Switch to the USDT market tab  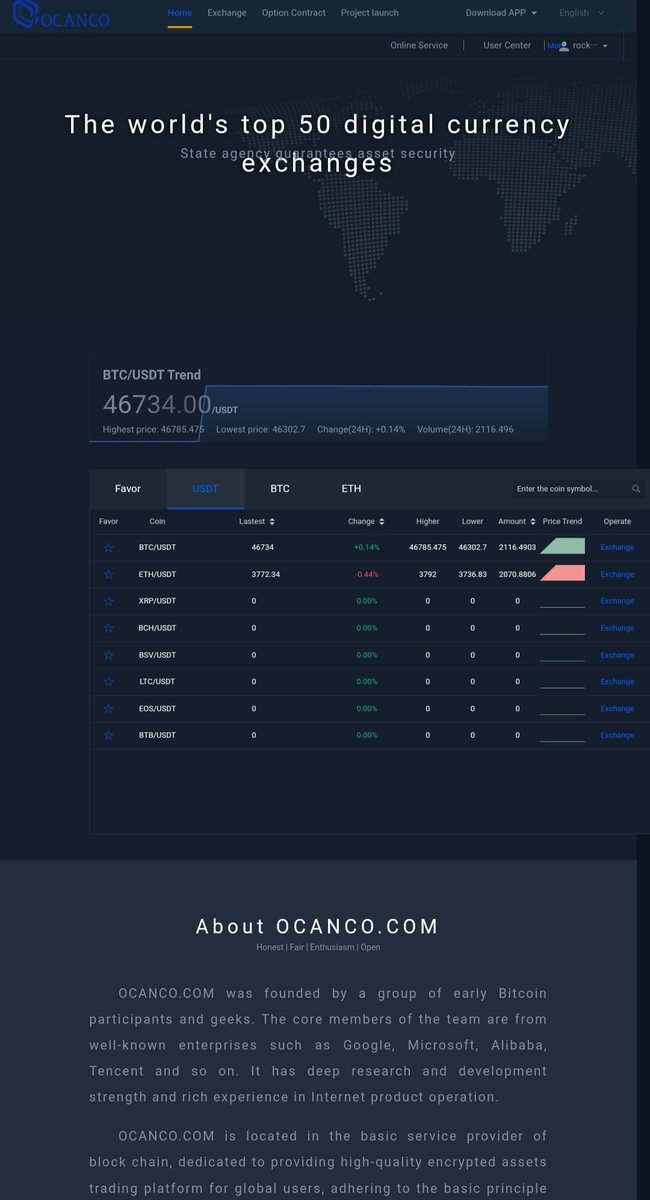tap(205, 489)
